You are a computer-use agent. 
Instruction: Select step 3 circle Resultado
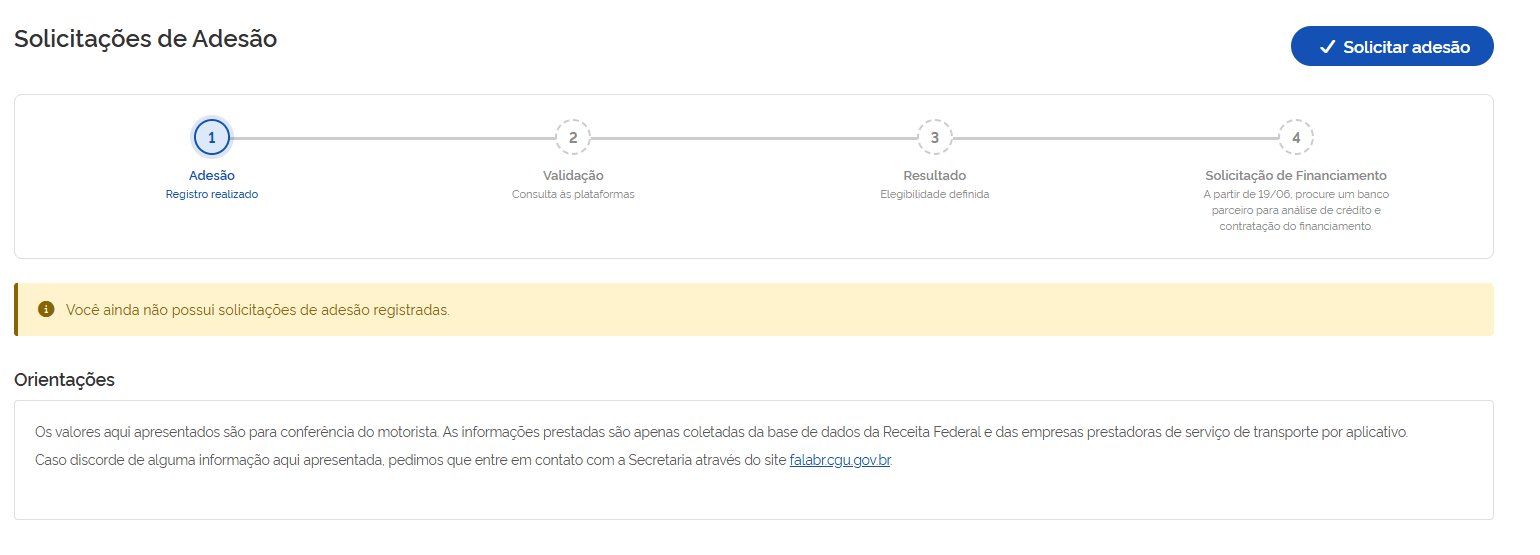tap(935, 138)
